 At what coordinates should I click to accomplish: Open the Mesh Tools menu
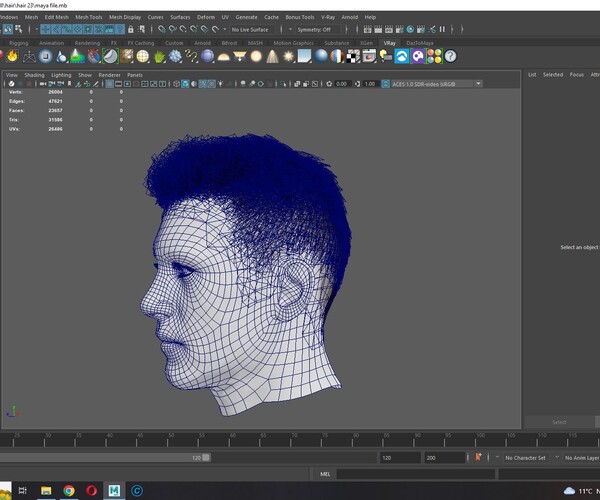tap(88, 17)
